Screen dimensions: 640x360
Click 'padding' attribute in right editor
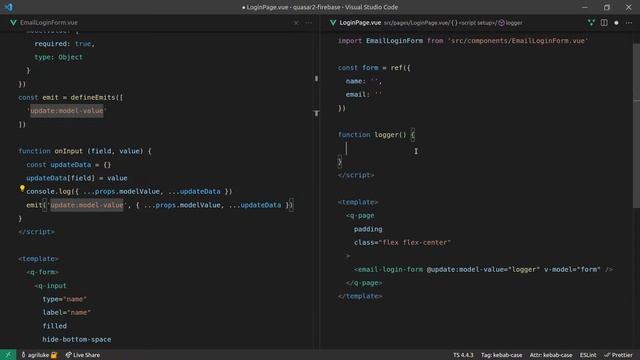(x=368, y=229)
